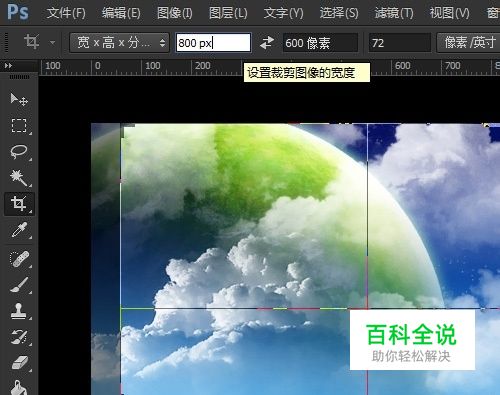Open the 宽 x 高 x 分 ratio dropdown

pyautogui.click(x=120, y=42)
